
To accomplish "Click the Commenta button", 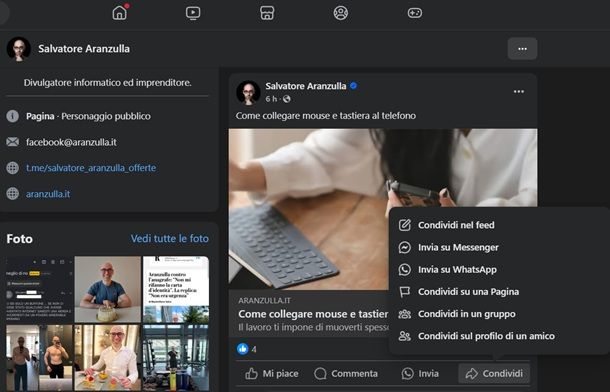I will 346,374.
